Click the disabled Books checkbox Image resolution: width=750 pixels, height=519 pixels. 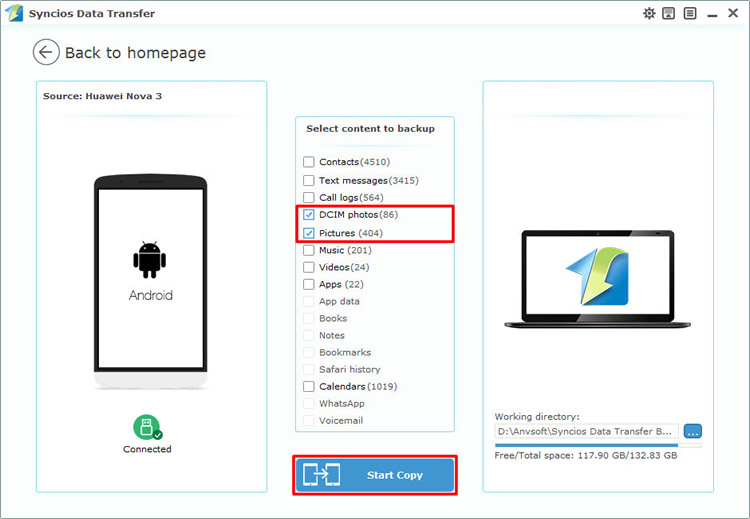pyautogui.click(x=309, y=318)
